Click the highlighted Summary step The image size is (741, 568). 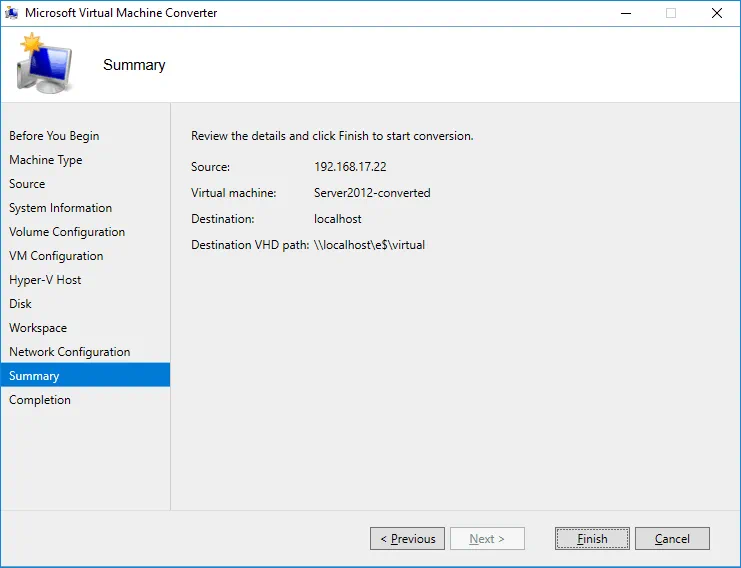coord(34,376)
